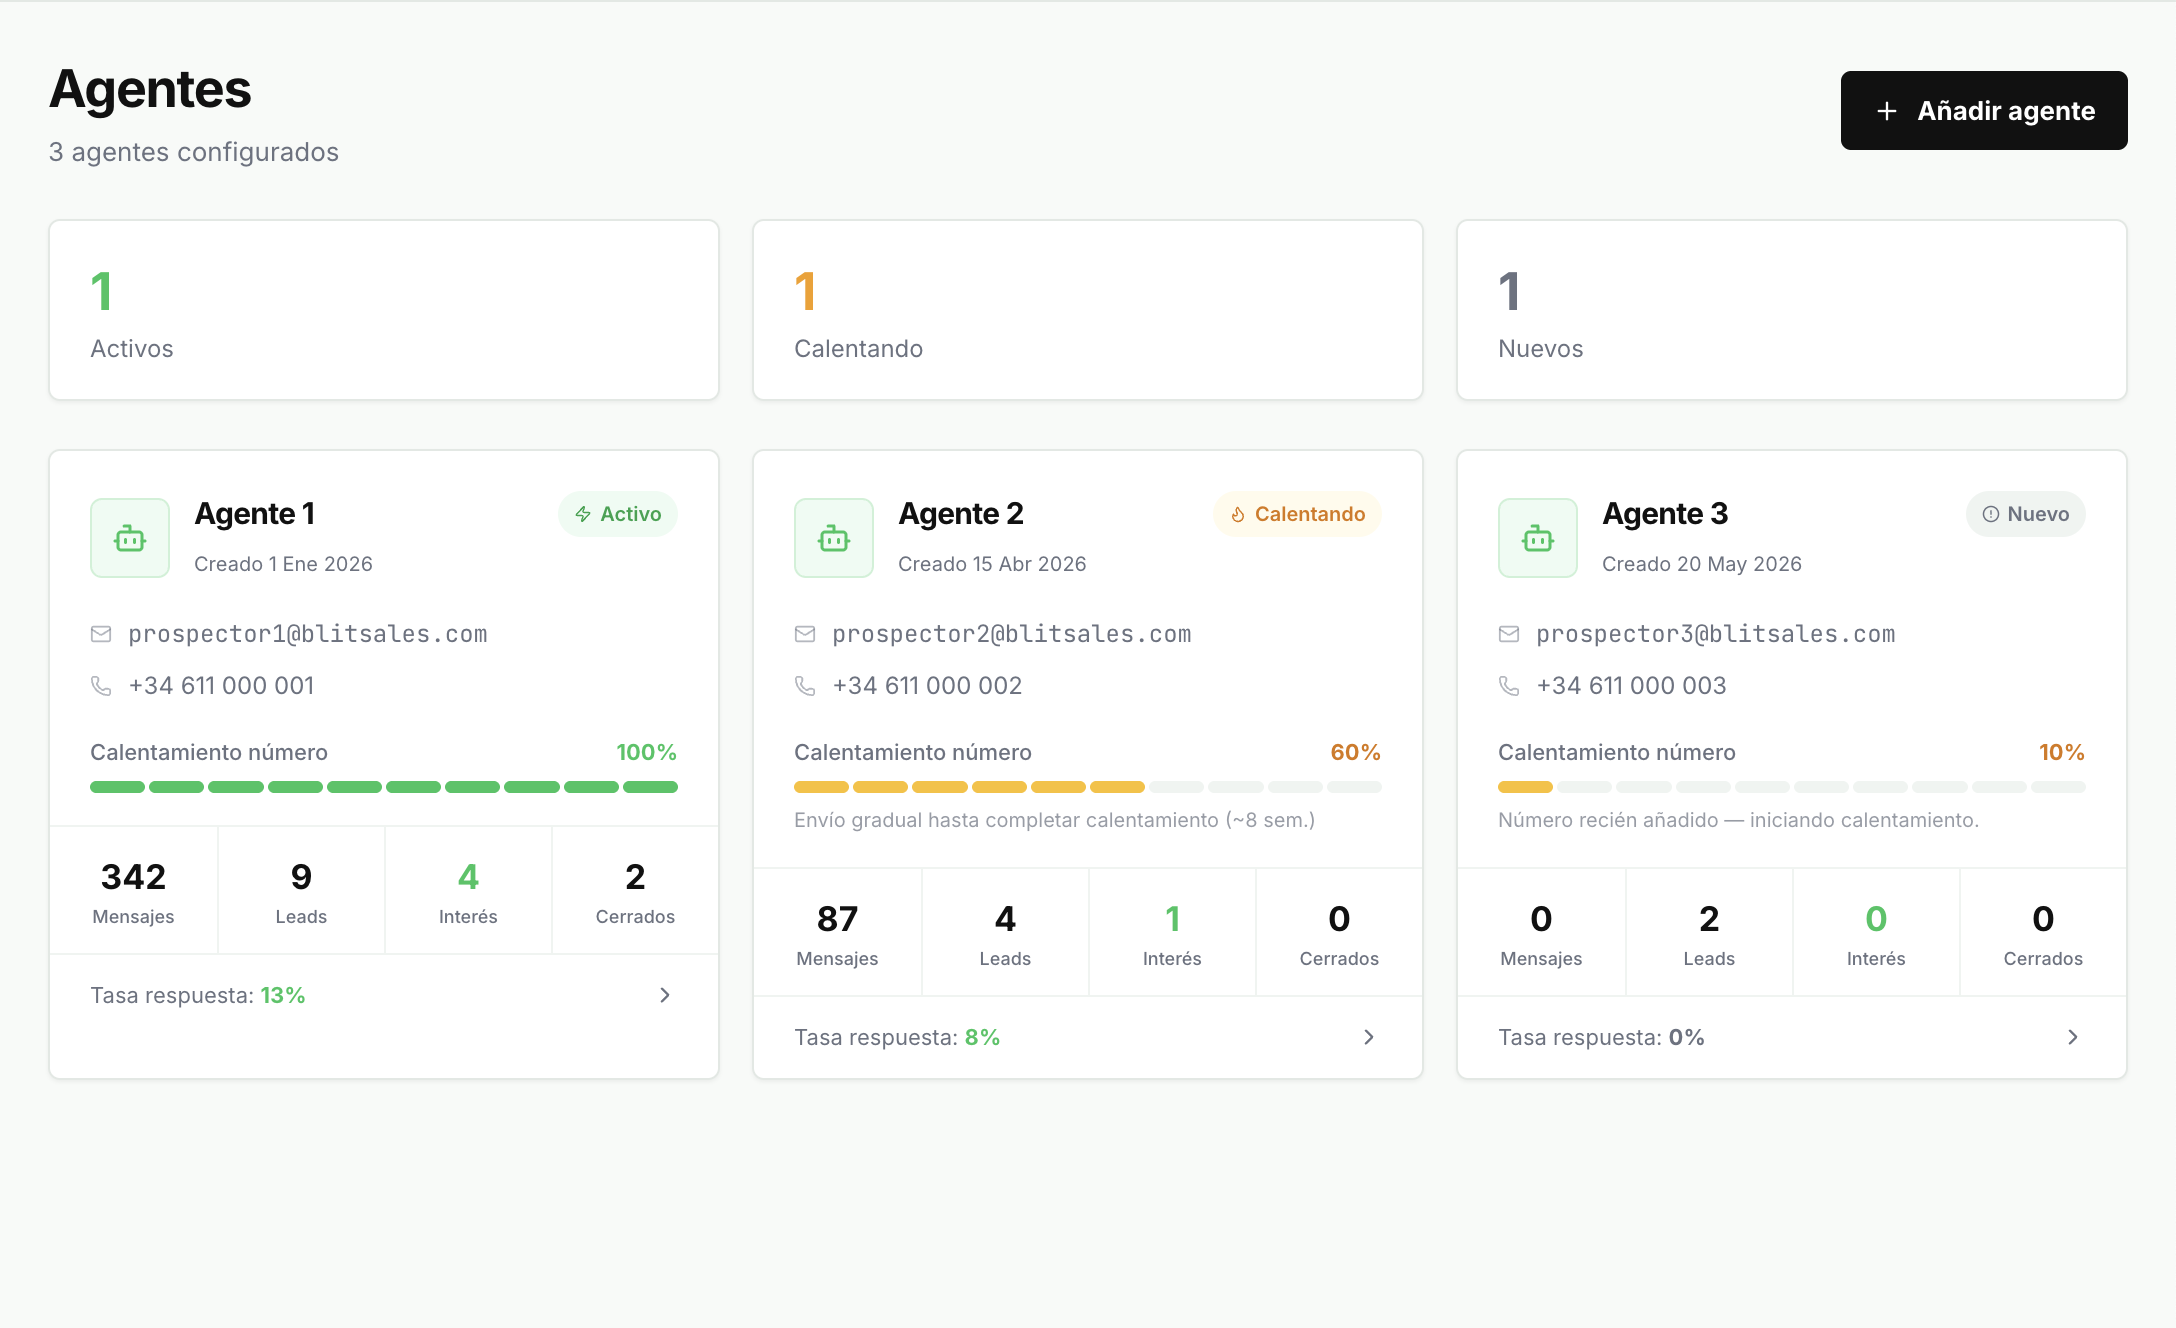Open the Agente 2 robot avatar icon
This screenshot has width=2176, height=1328.
point(834,538)
